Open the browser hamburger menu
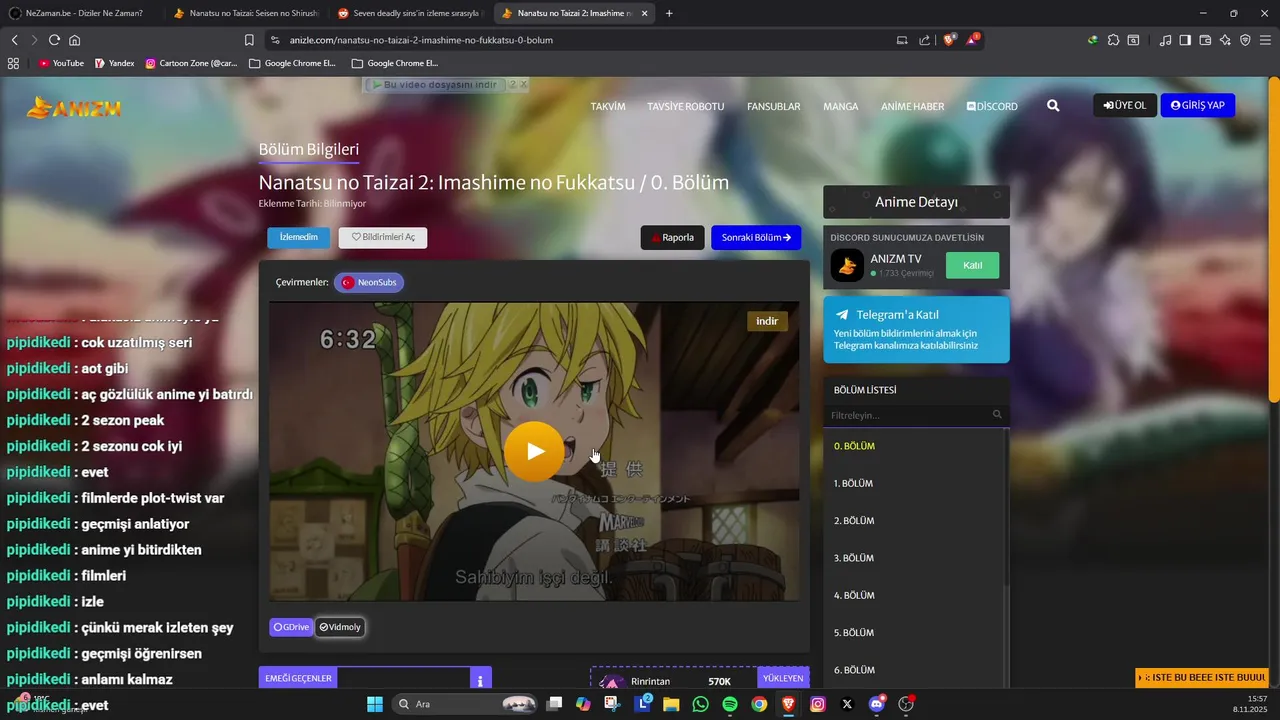 click(1265, 40)
